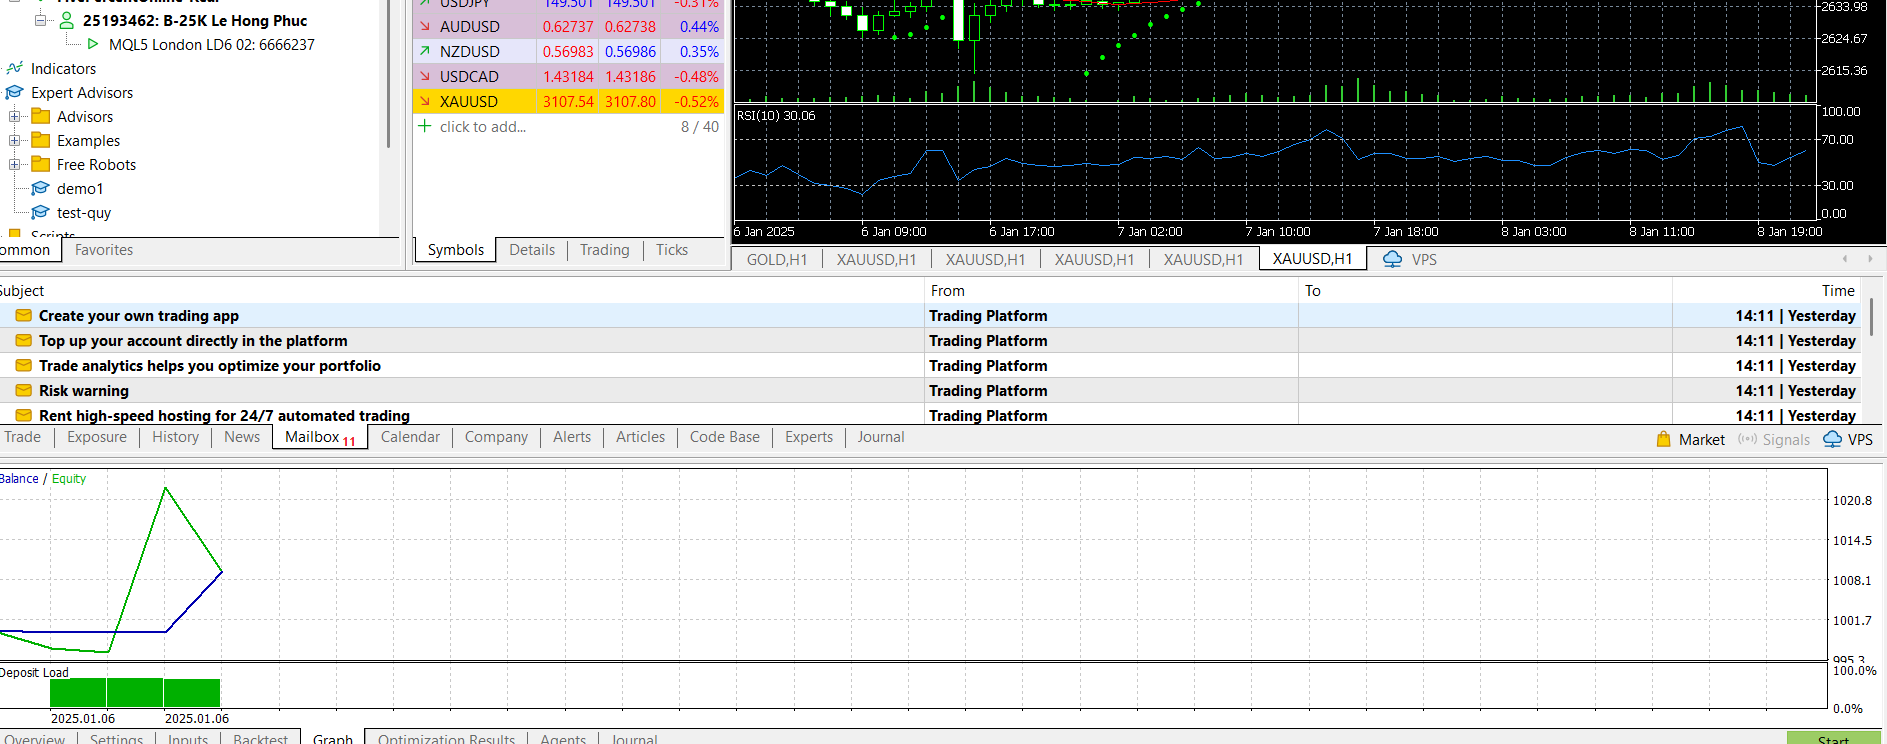Open the Tester Agents tab
1887x744 pixels.
point(563,738)
